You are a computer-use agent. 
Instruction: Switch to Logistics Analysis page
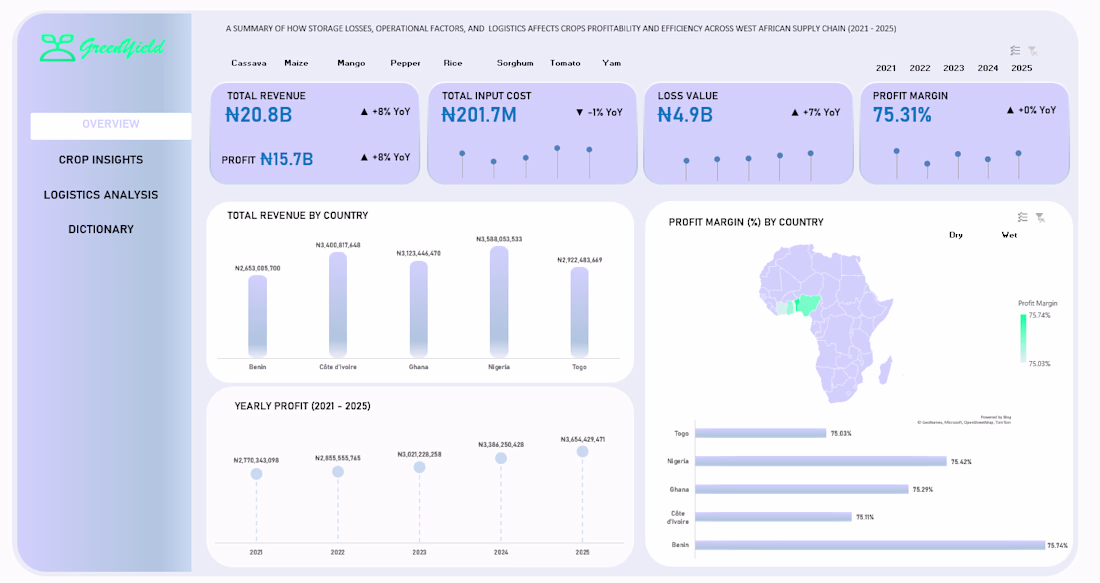[101, 195]
